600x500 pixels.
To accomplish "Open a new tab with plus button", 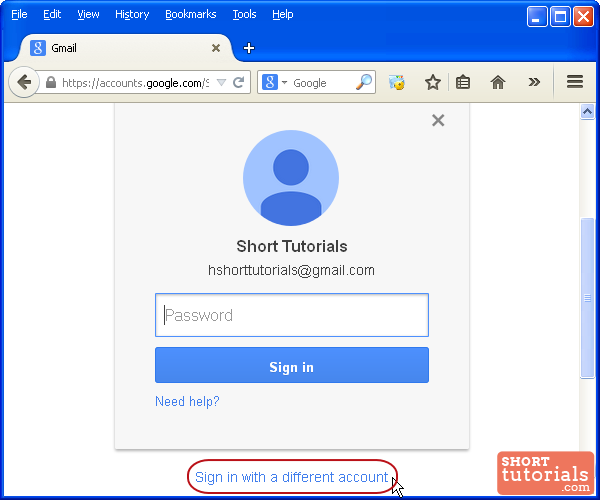I will [249, 48].
